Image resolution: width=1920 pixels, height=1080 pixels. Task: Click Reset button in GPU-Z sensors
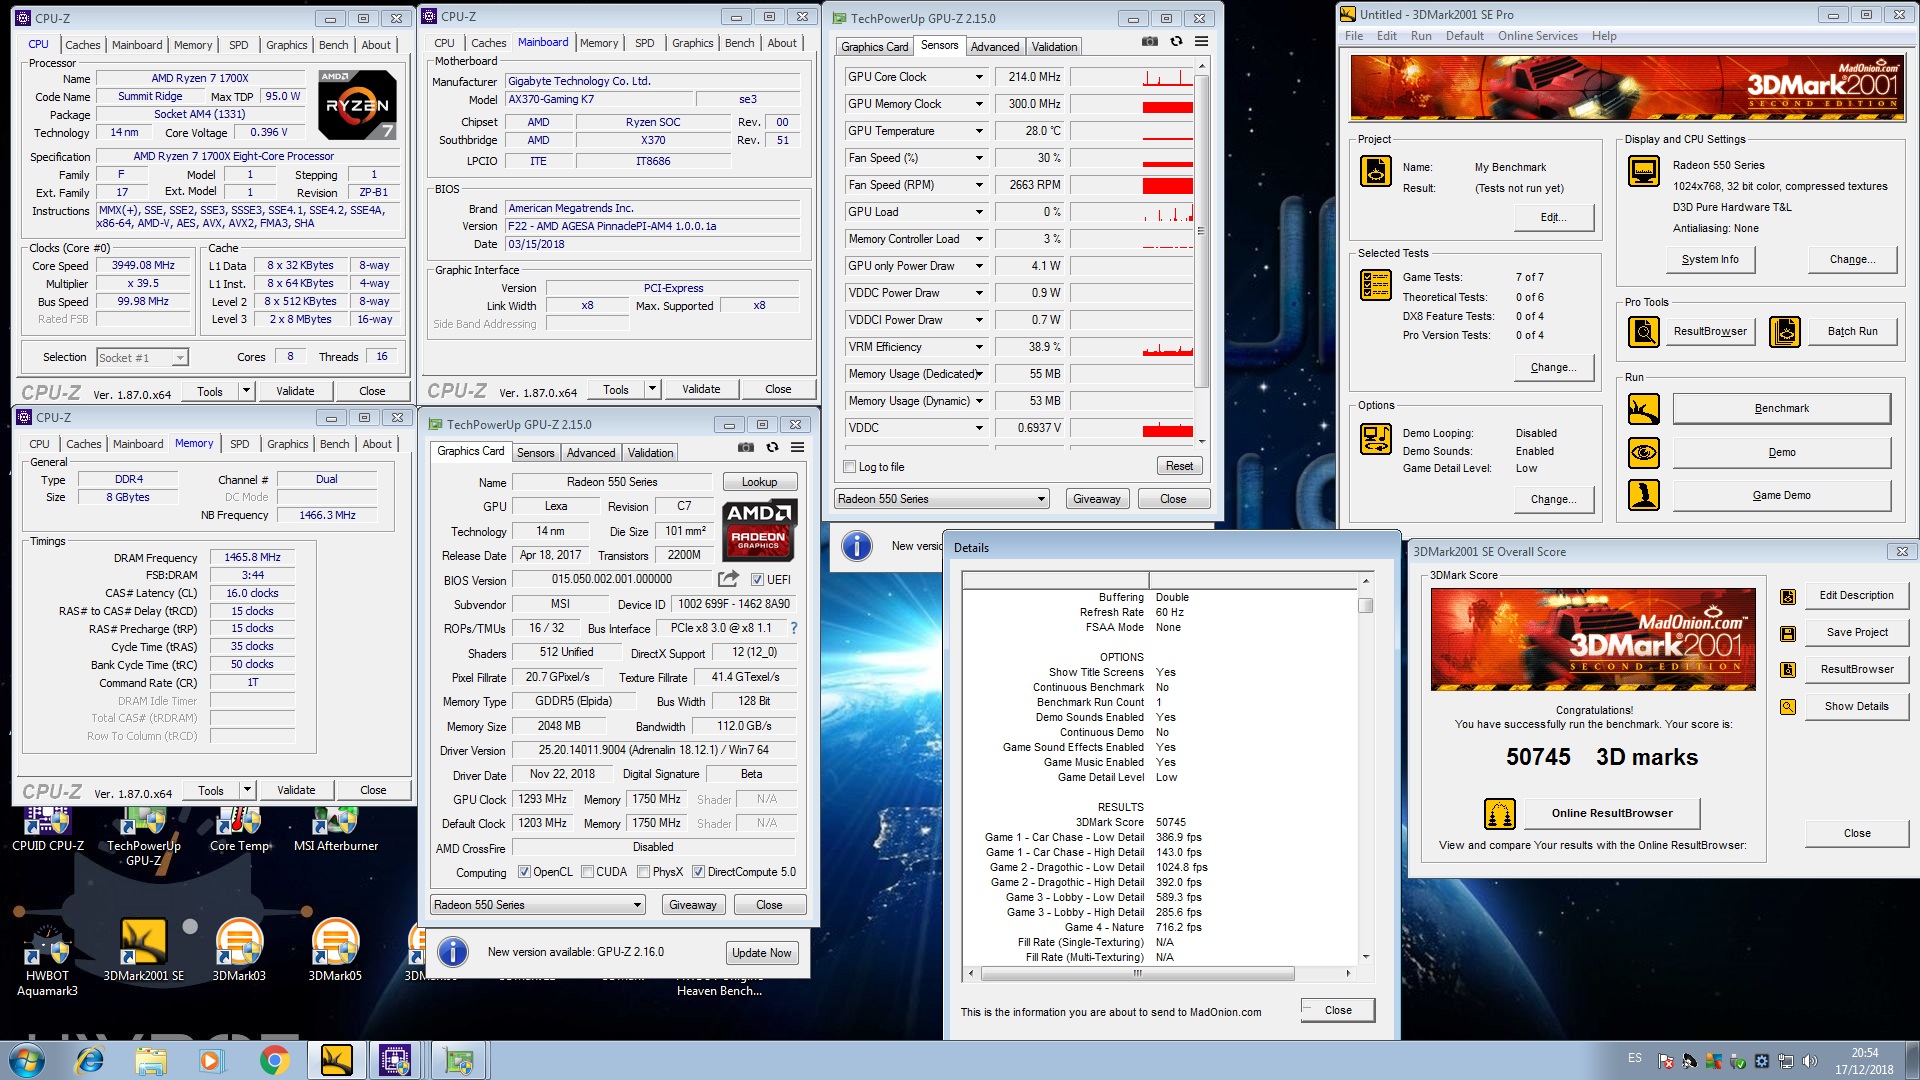click(x=1179, y=466)
